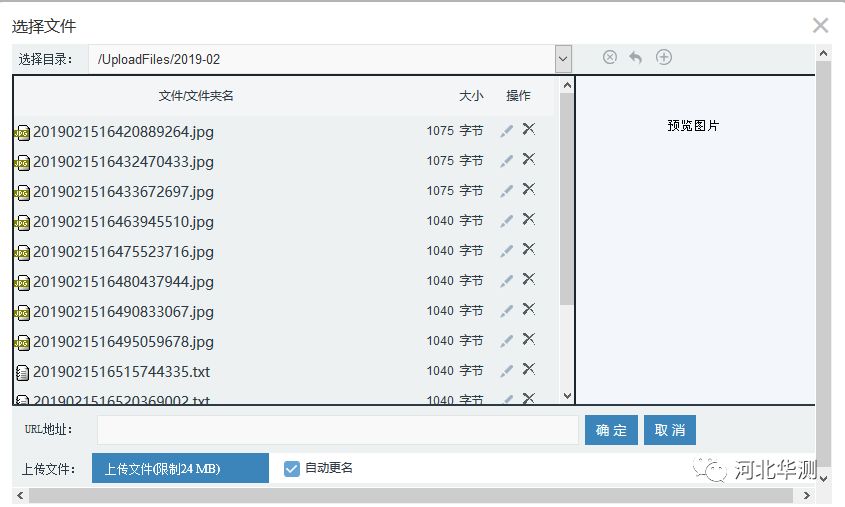Click the 操作 column header
The image size is (845, 507).
point(518,96)
